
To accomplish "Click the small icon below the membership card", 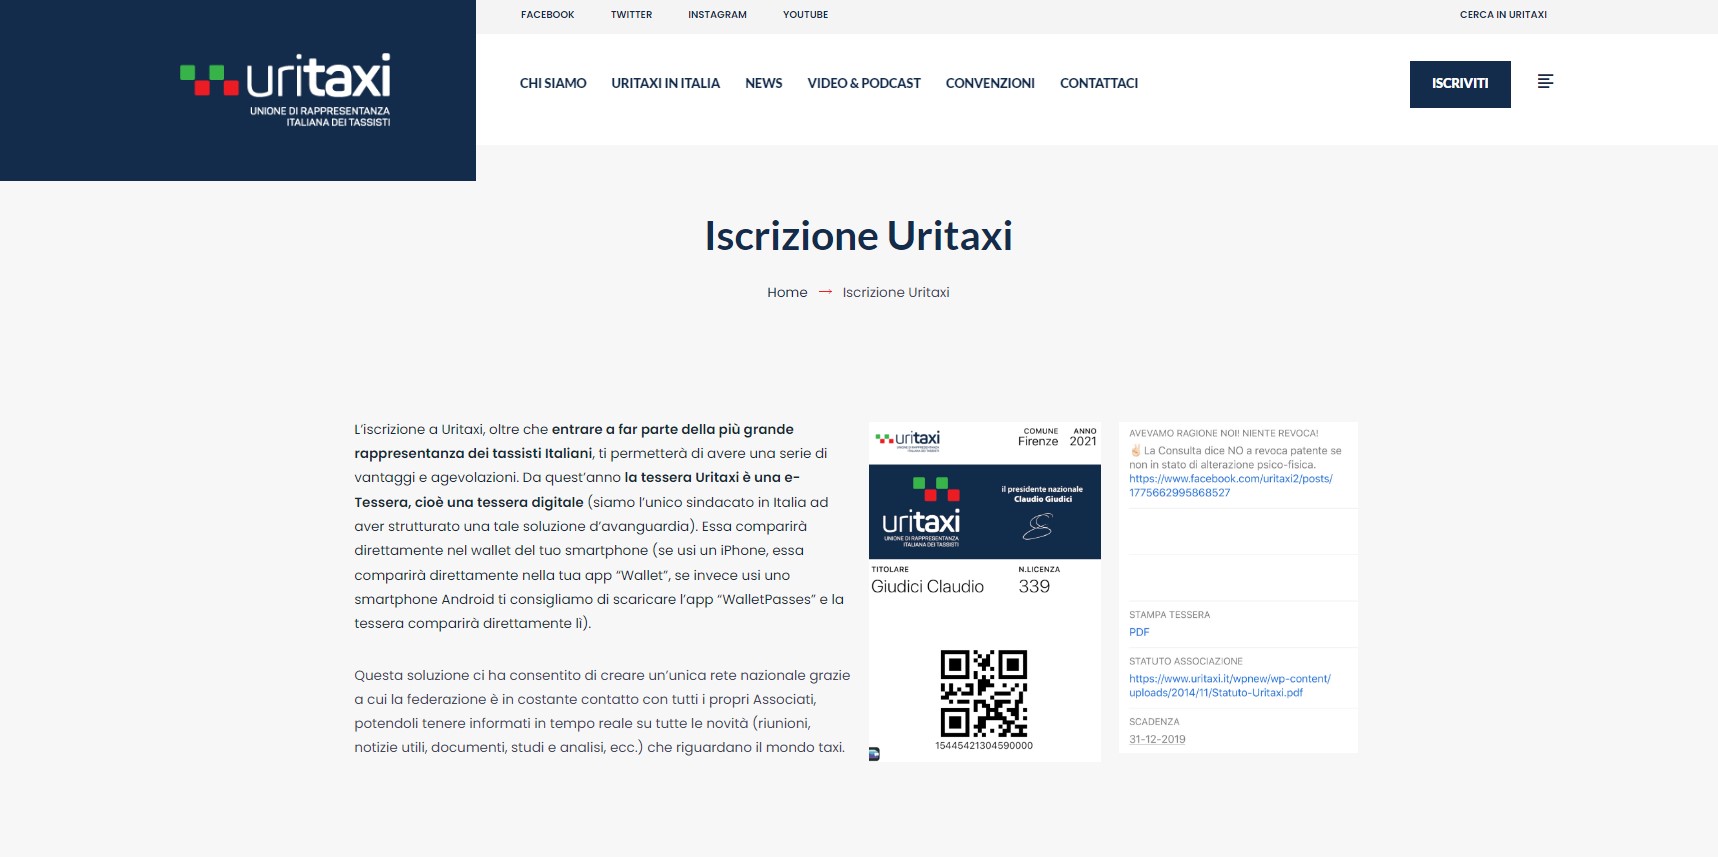I will click(874, 754).
